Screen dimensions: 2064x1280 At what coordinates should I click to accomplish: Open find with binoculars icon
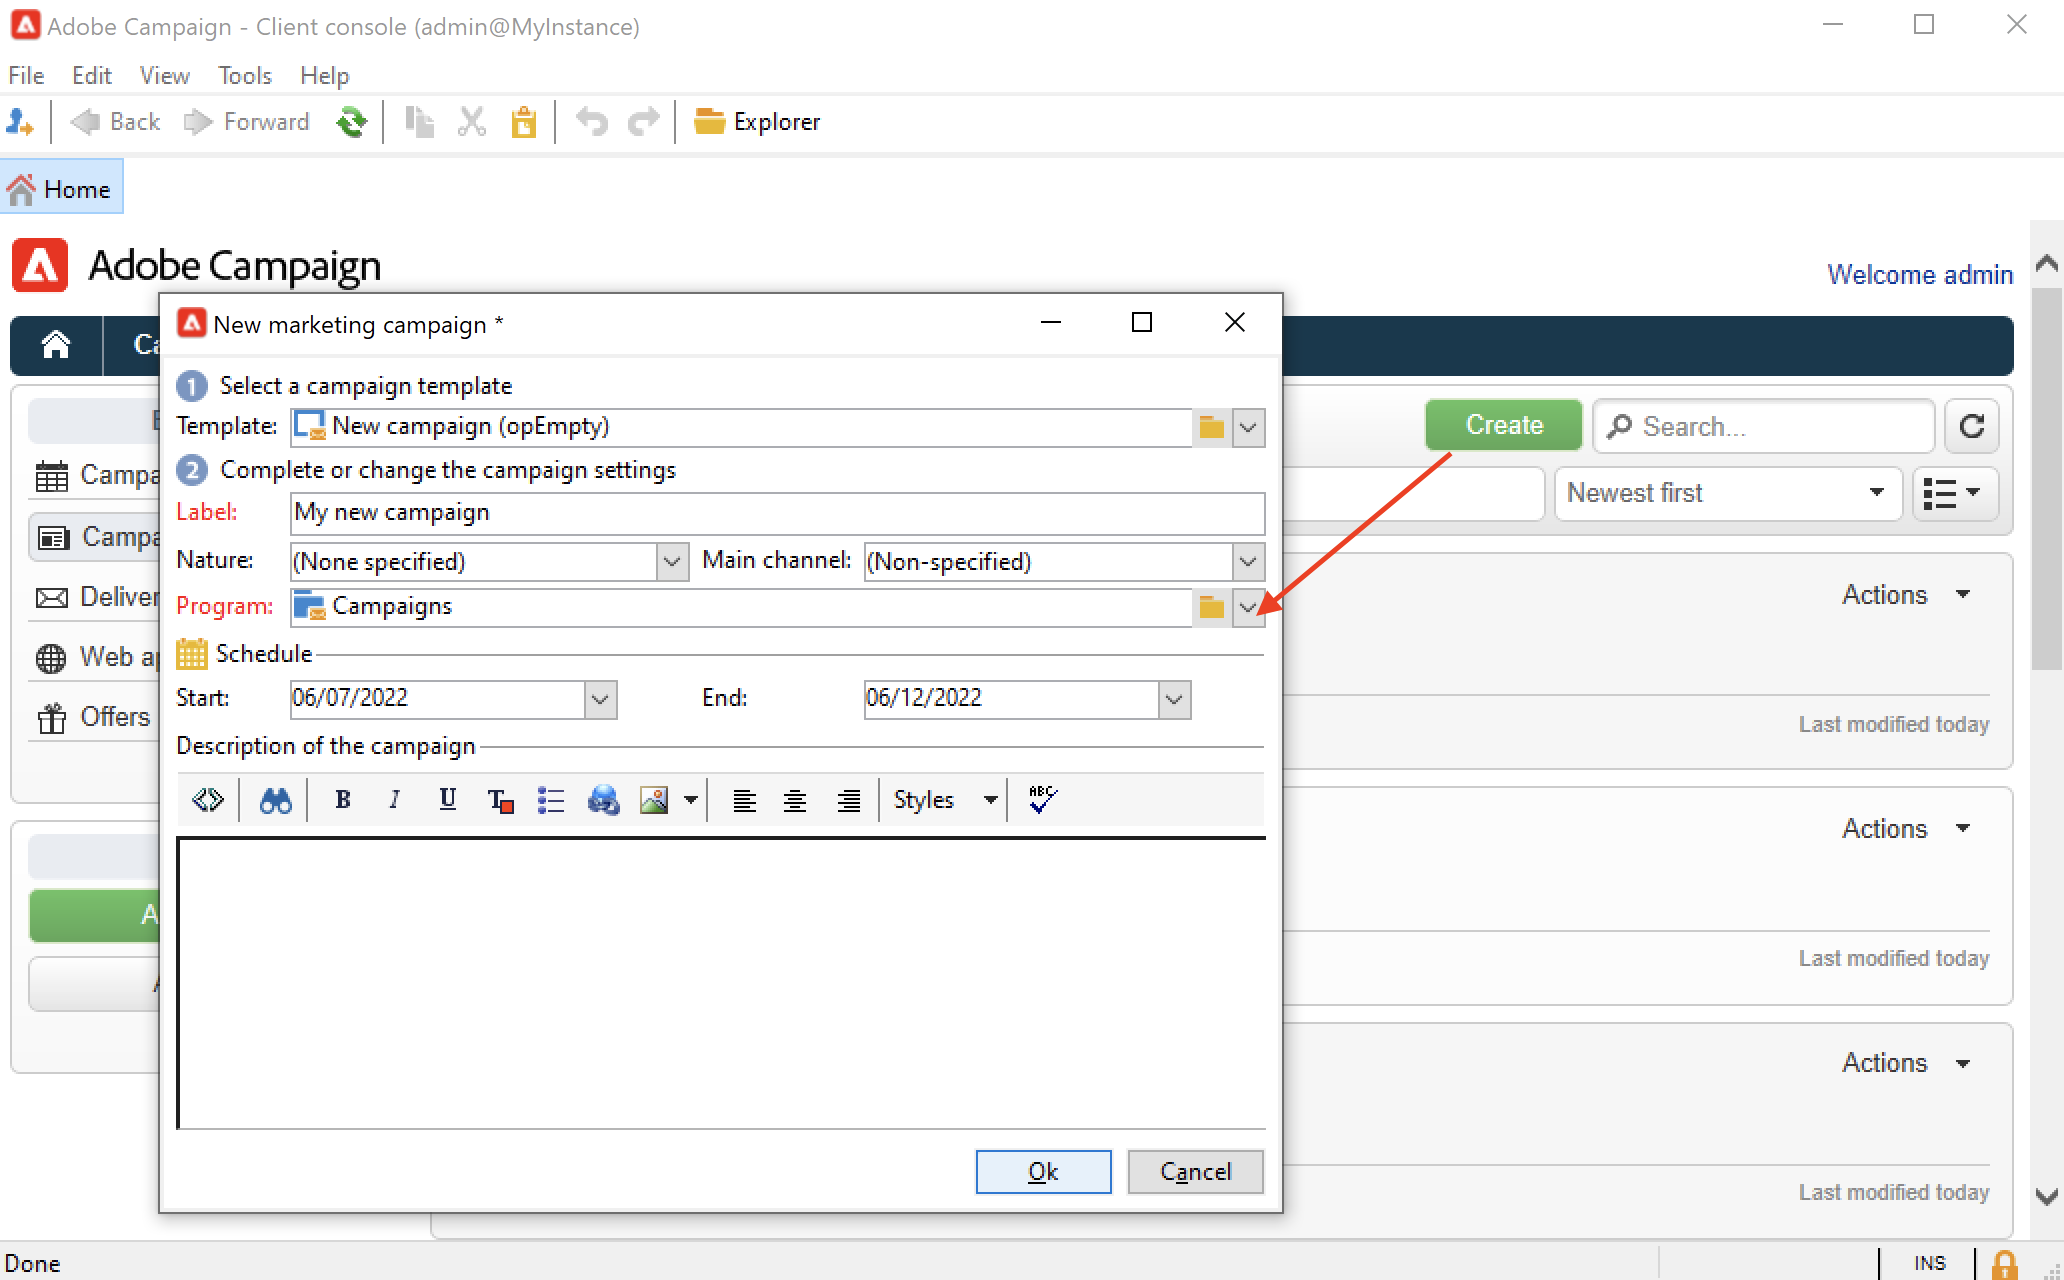click(x=275, y=800)
